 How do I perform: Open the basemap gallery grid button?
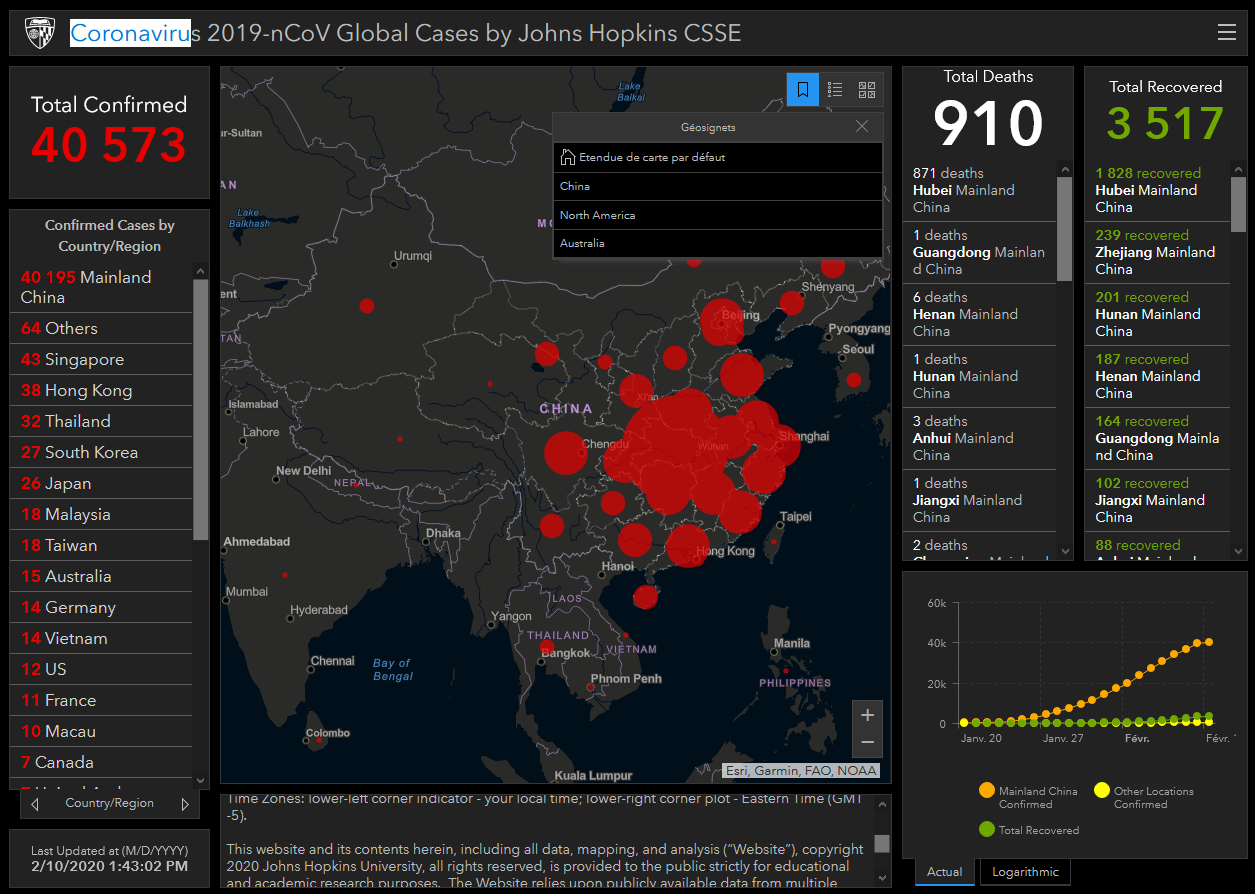tap(867, 89)
